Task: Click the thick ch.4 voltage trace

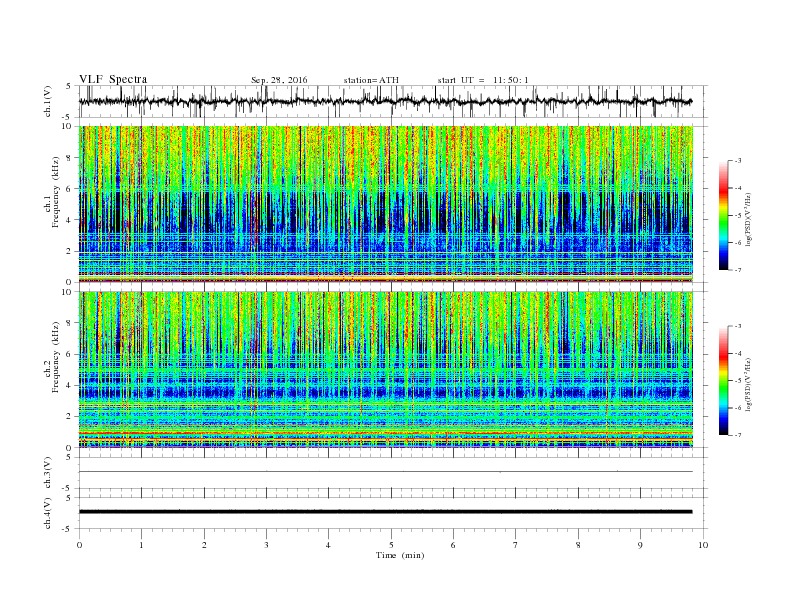Action: coord(385,512)
